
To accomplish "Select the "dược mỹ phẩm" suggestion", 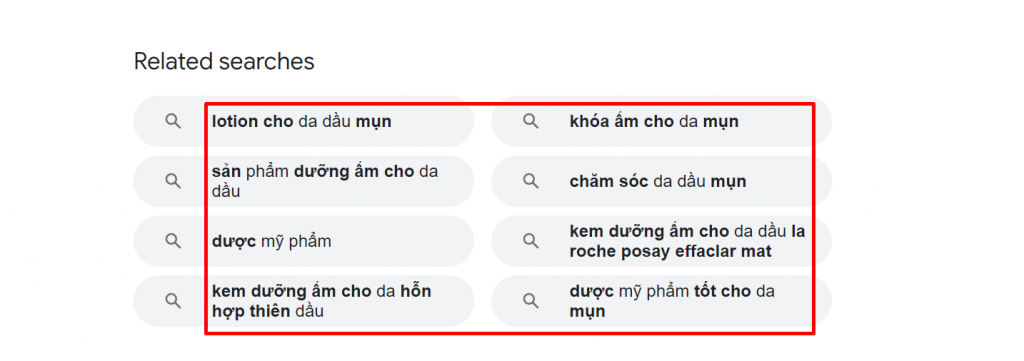I will [x=304, y=242].
